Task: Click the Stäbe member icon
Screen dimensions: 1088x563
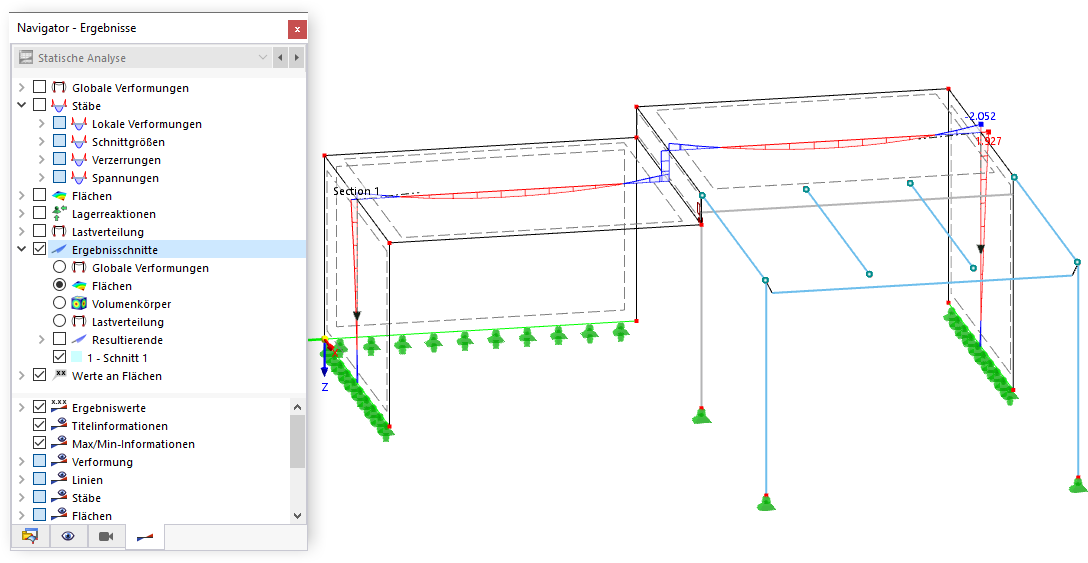Action: (59, 106)
